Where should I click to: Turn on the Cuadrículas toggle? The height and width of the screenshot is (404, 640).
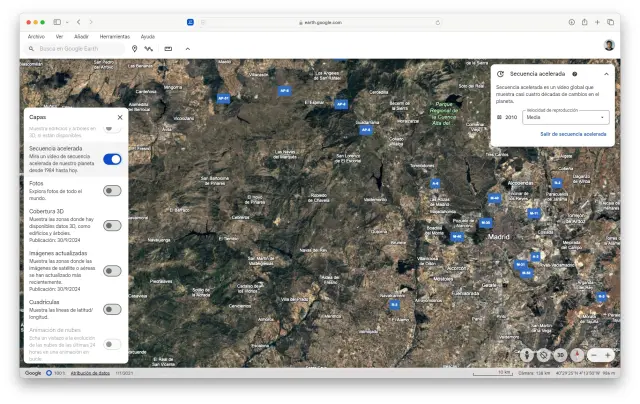pos(112,309)
